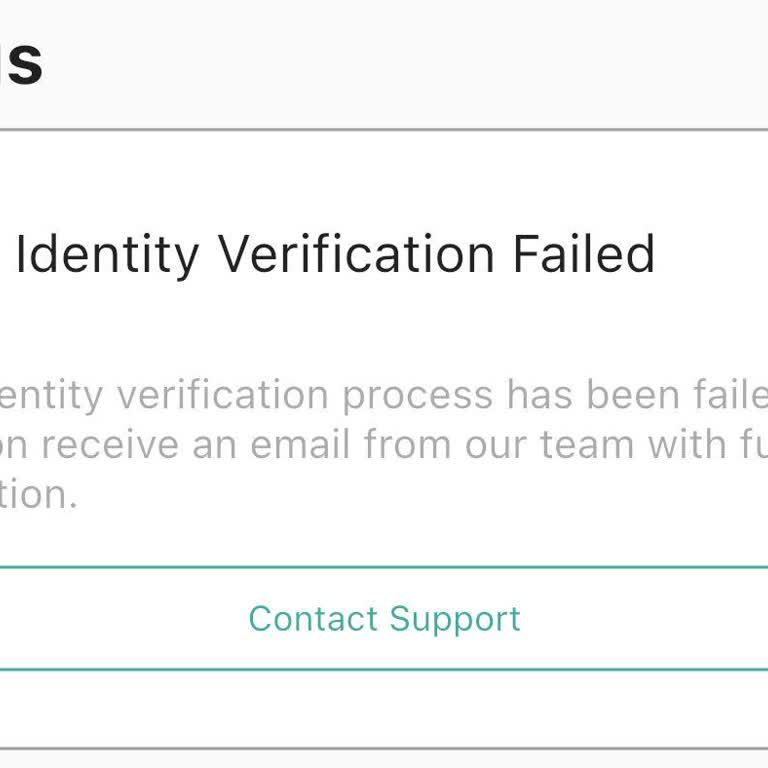
Task: Click the Identity Verification Failed heading
Action: 335,254
